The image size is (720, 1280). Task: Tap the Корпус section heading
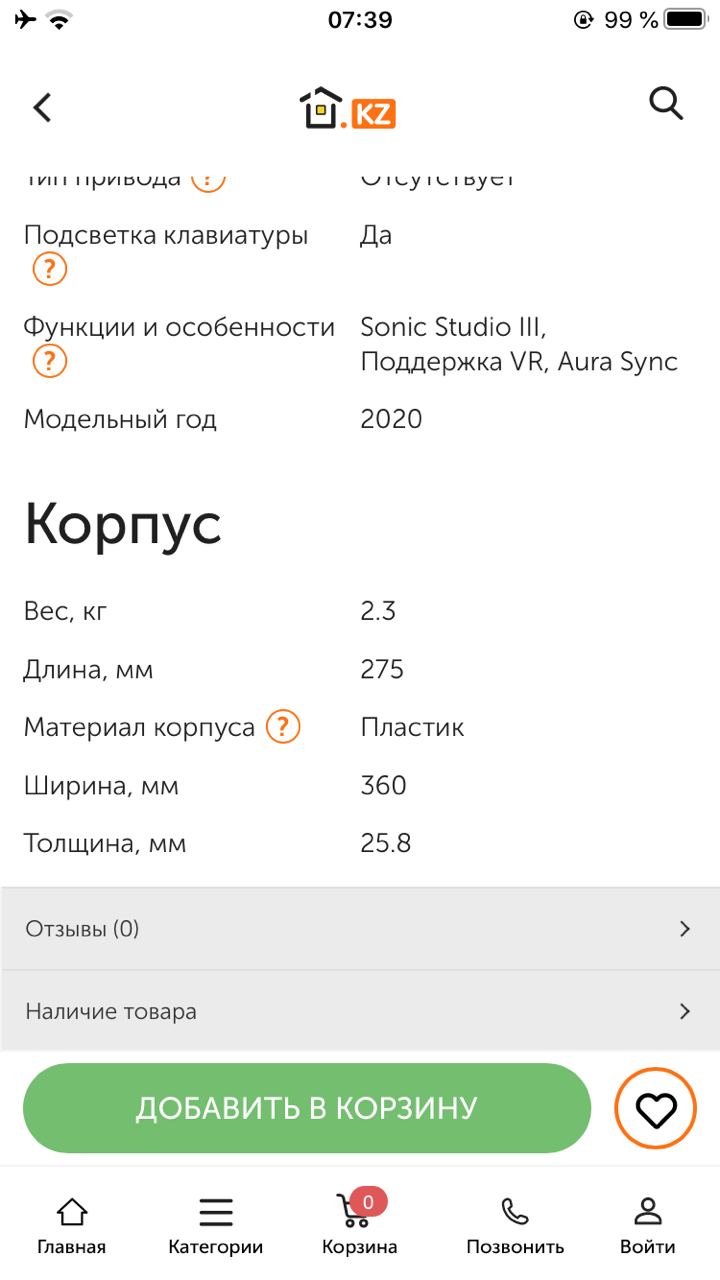coord(123,524)
